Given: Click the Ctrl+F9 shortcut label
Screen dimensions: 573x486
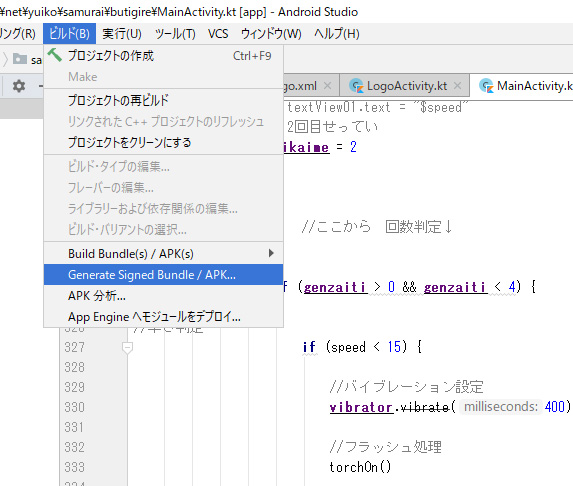Looking at the screenshot, I should [252, 56].
